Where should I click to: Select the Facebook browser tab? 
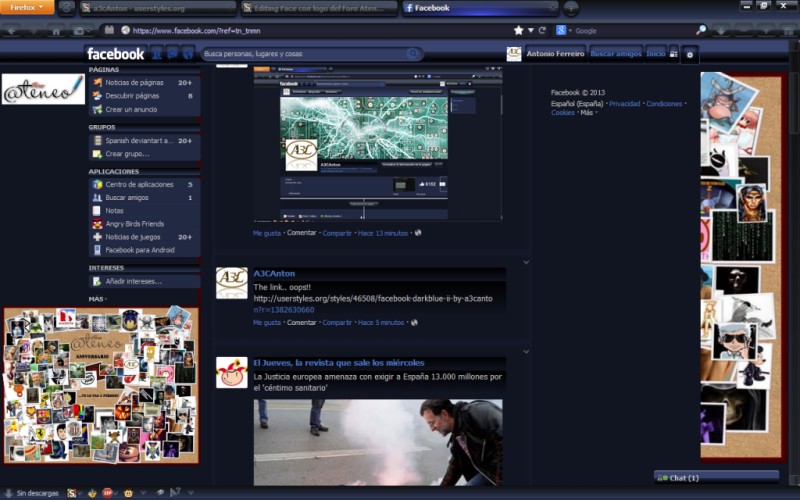tap(480, 8)
